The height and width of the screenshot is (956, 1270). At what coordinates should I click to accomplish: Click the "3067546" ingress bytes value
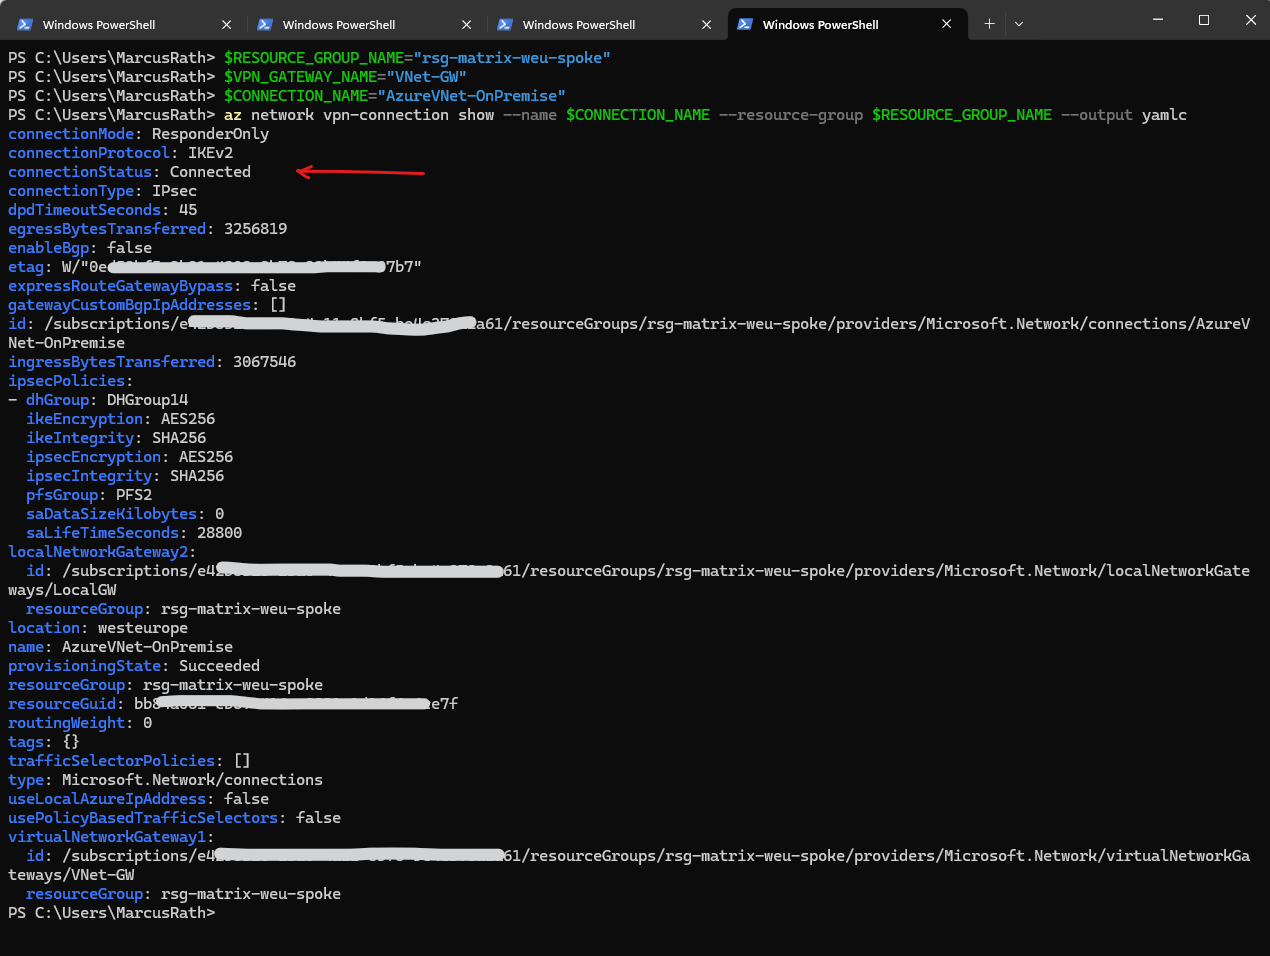264,362
